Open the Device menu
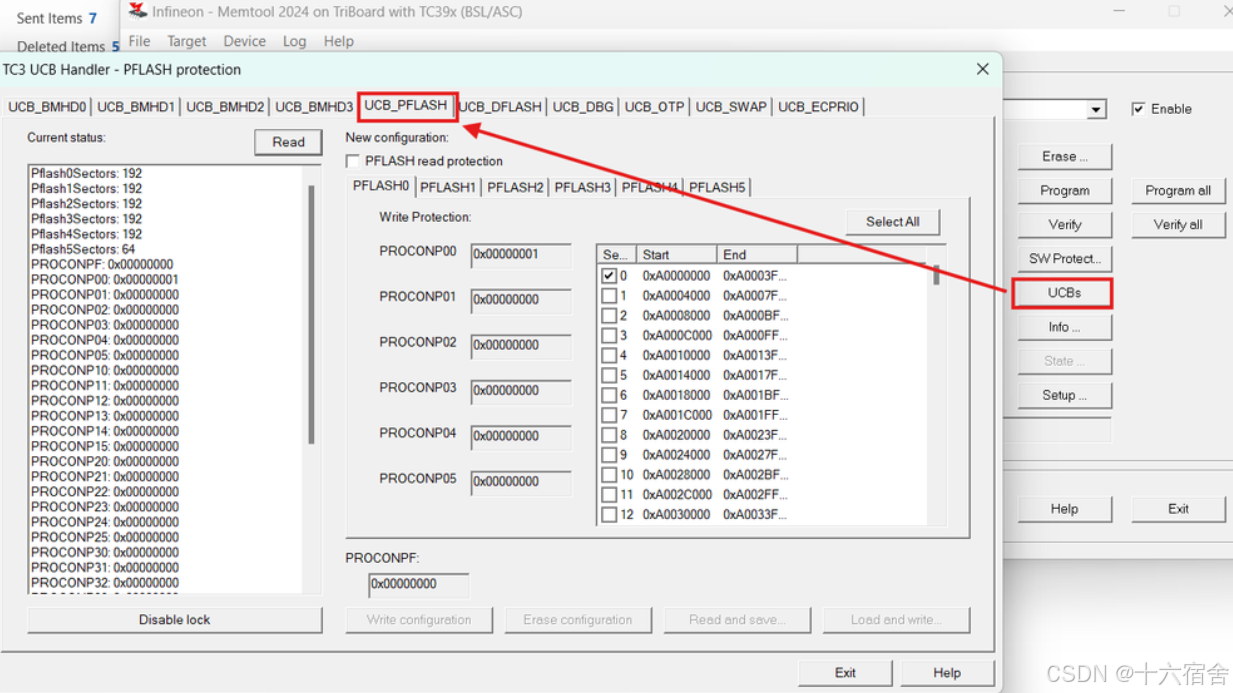The width and height of the screenshot is (1233, 693). (245, 41)
